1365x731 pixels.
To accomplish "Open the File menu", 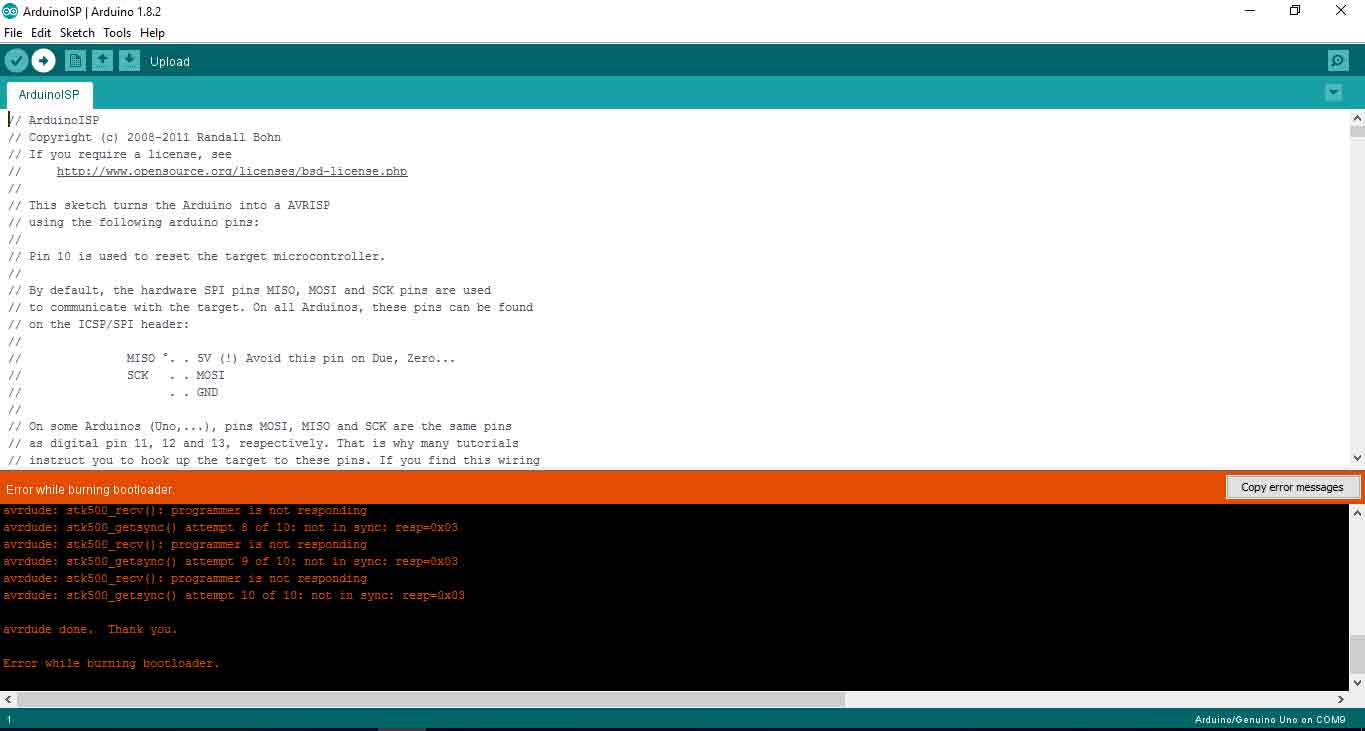I will [13, 33].
